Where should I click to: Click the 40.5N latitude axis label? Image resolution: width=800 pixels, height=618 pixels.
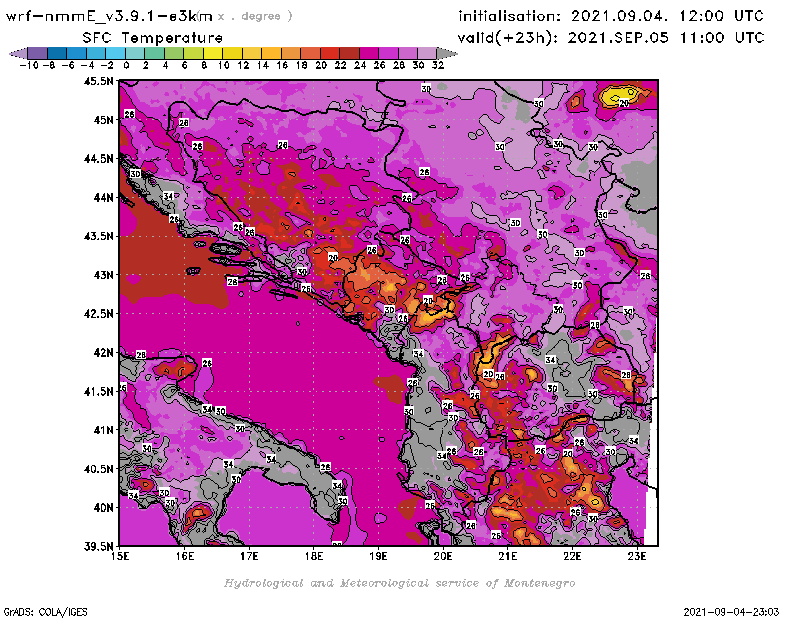(98, 468)
